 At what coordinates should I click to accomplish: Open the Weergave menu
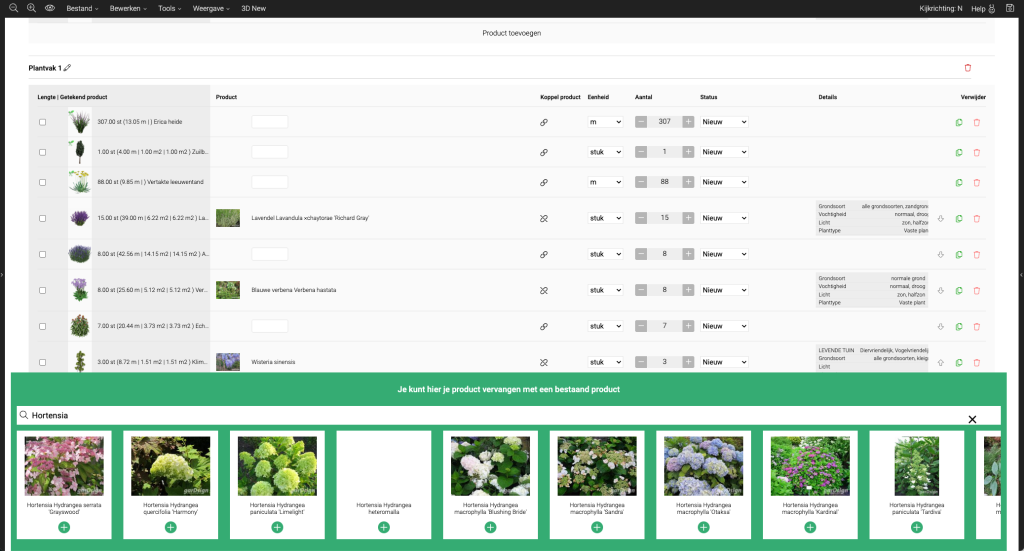pos(211,8)
